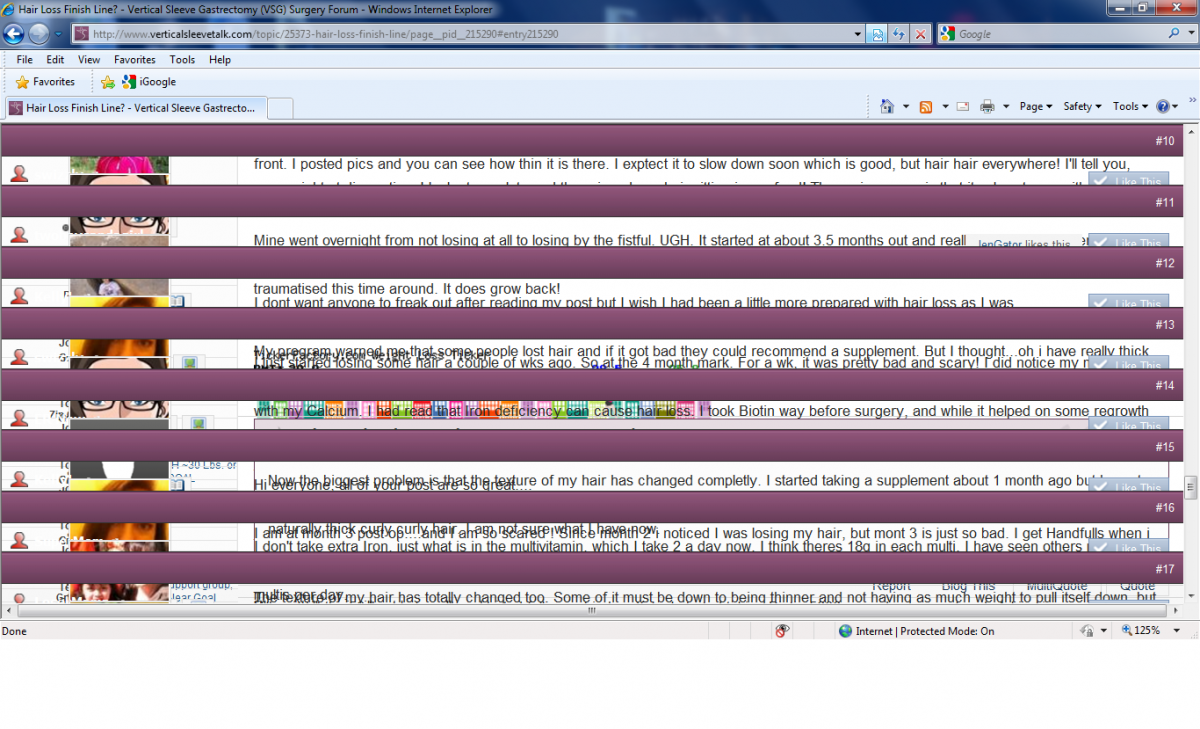Stop loading with the red X icon
1200x729 pixels.
pos(921,34)
